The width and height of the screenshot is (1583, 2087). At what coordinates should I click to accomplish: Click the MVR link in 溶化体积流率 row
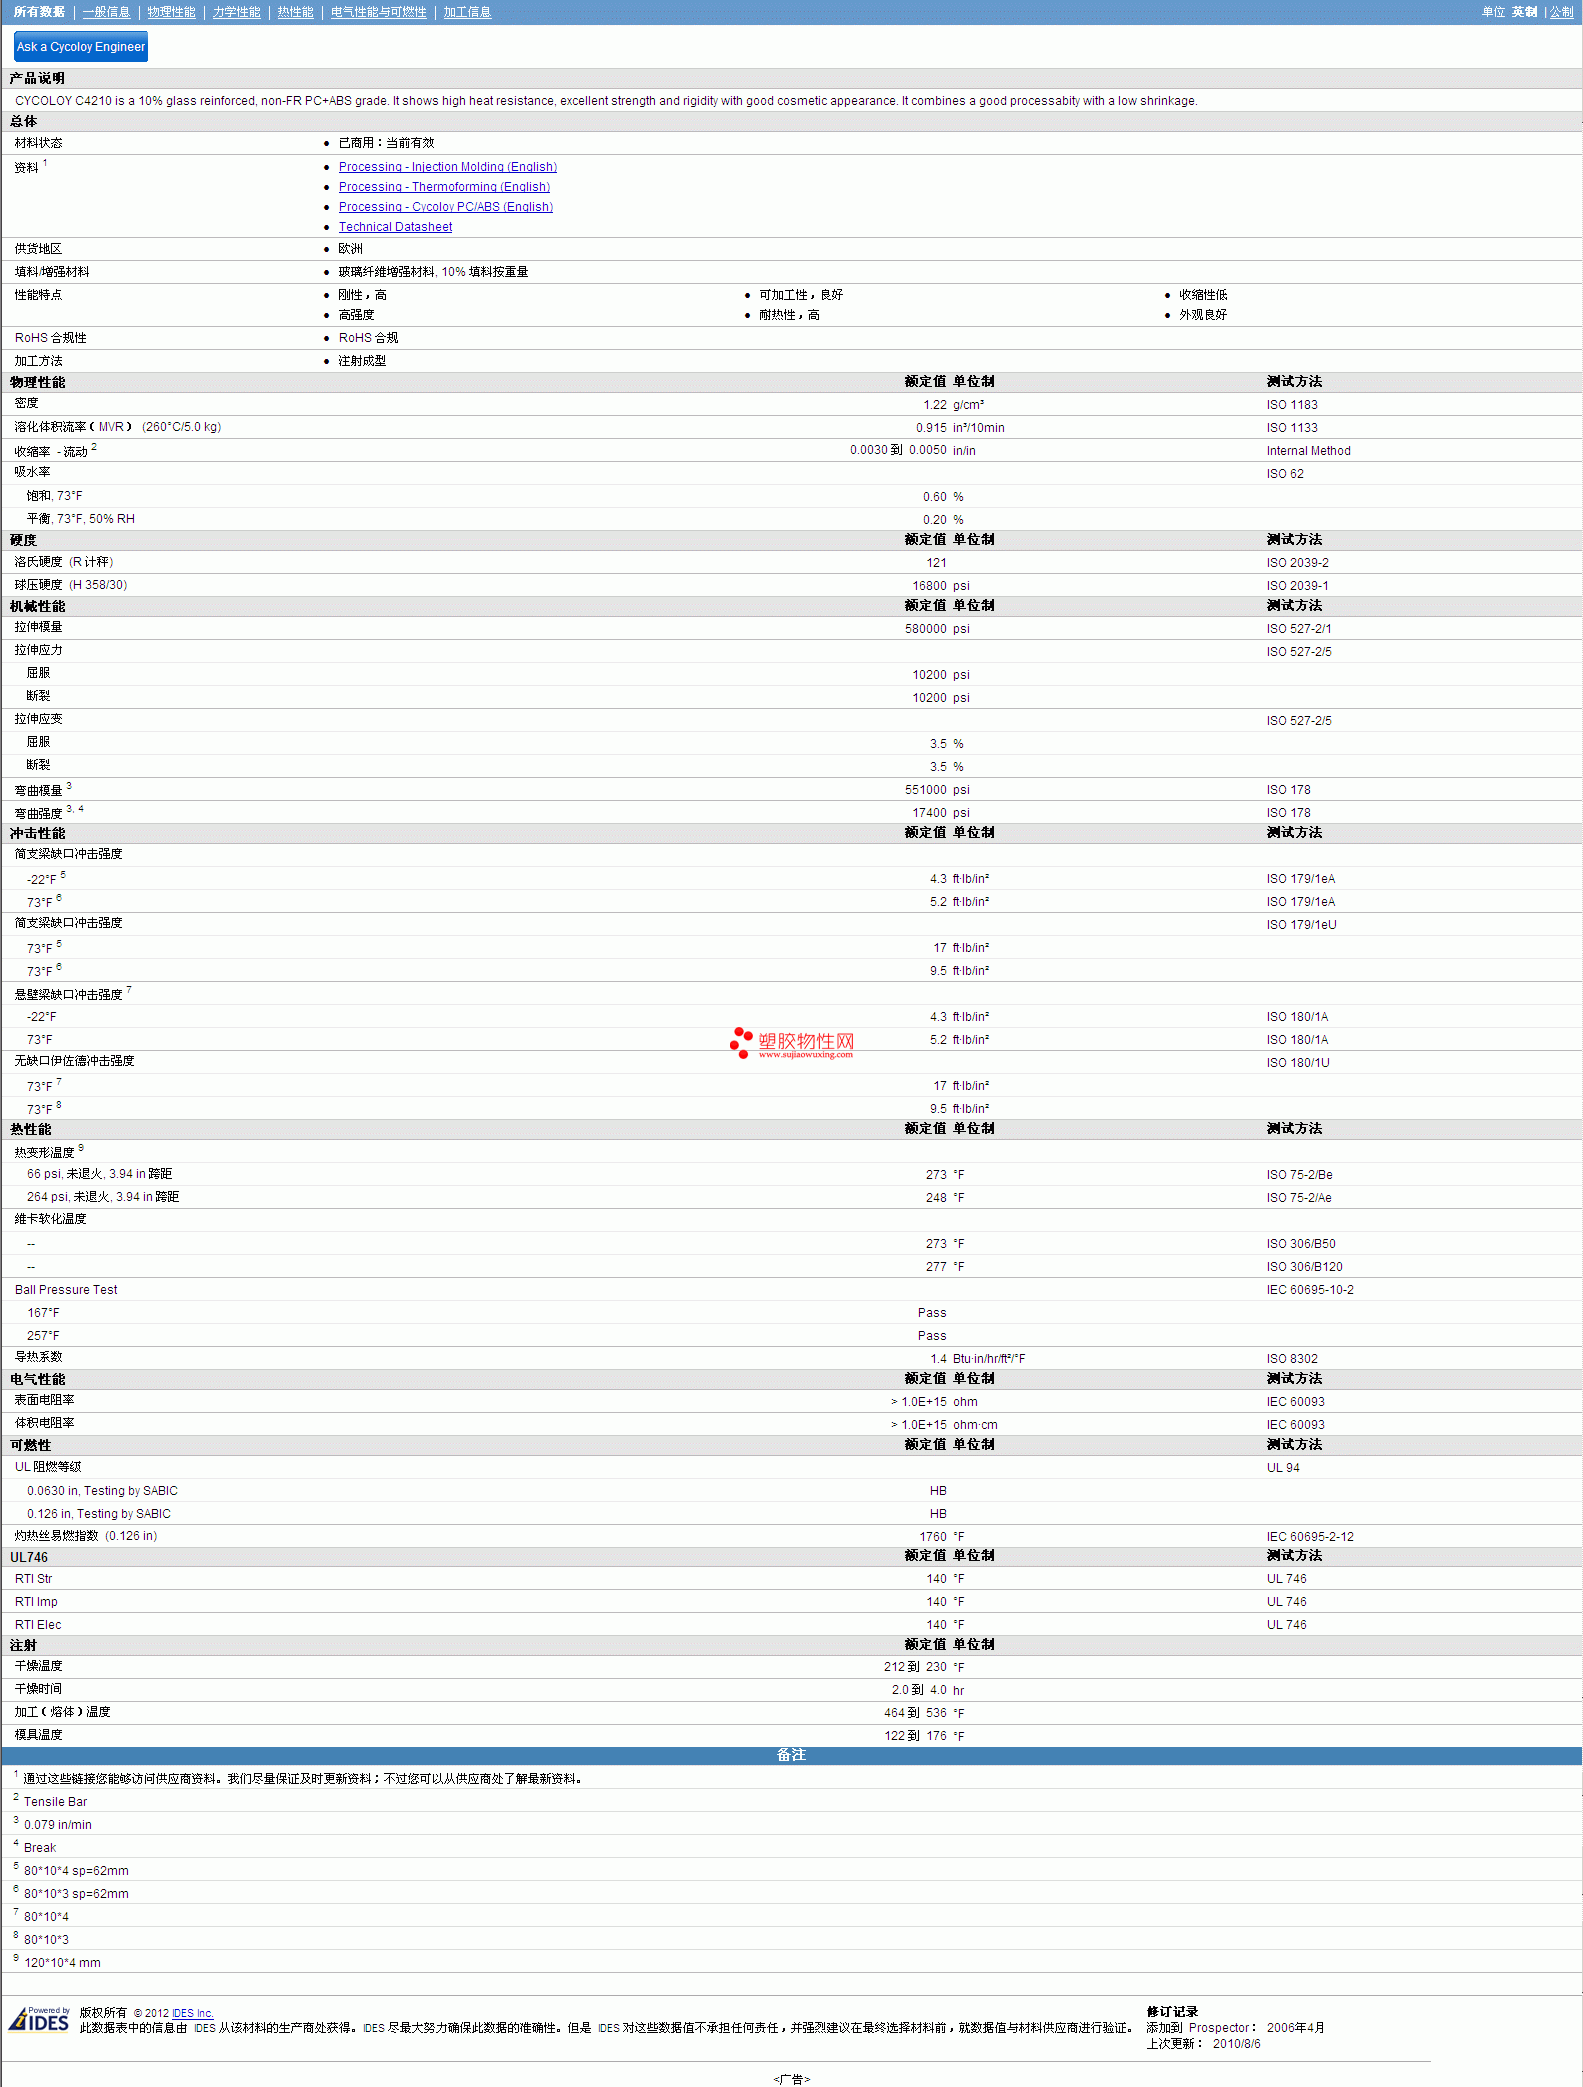(x=110, y=427)
